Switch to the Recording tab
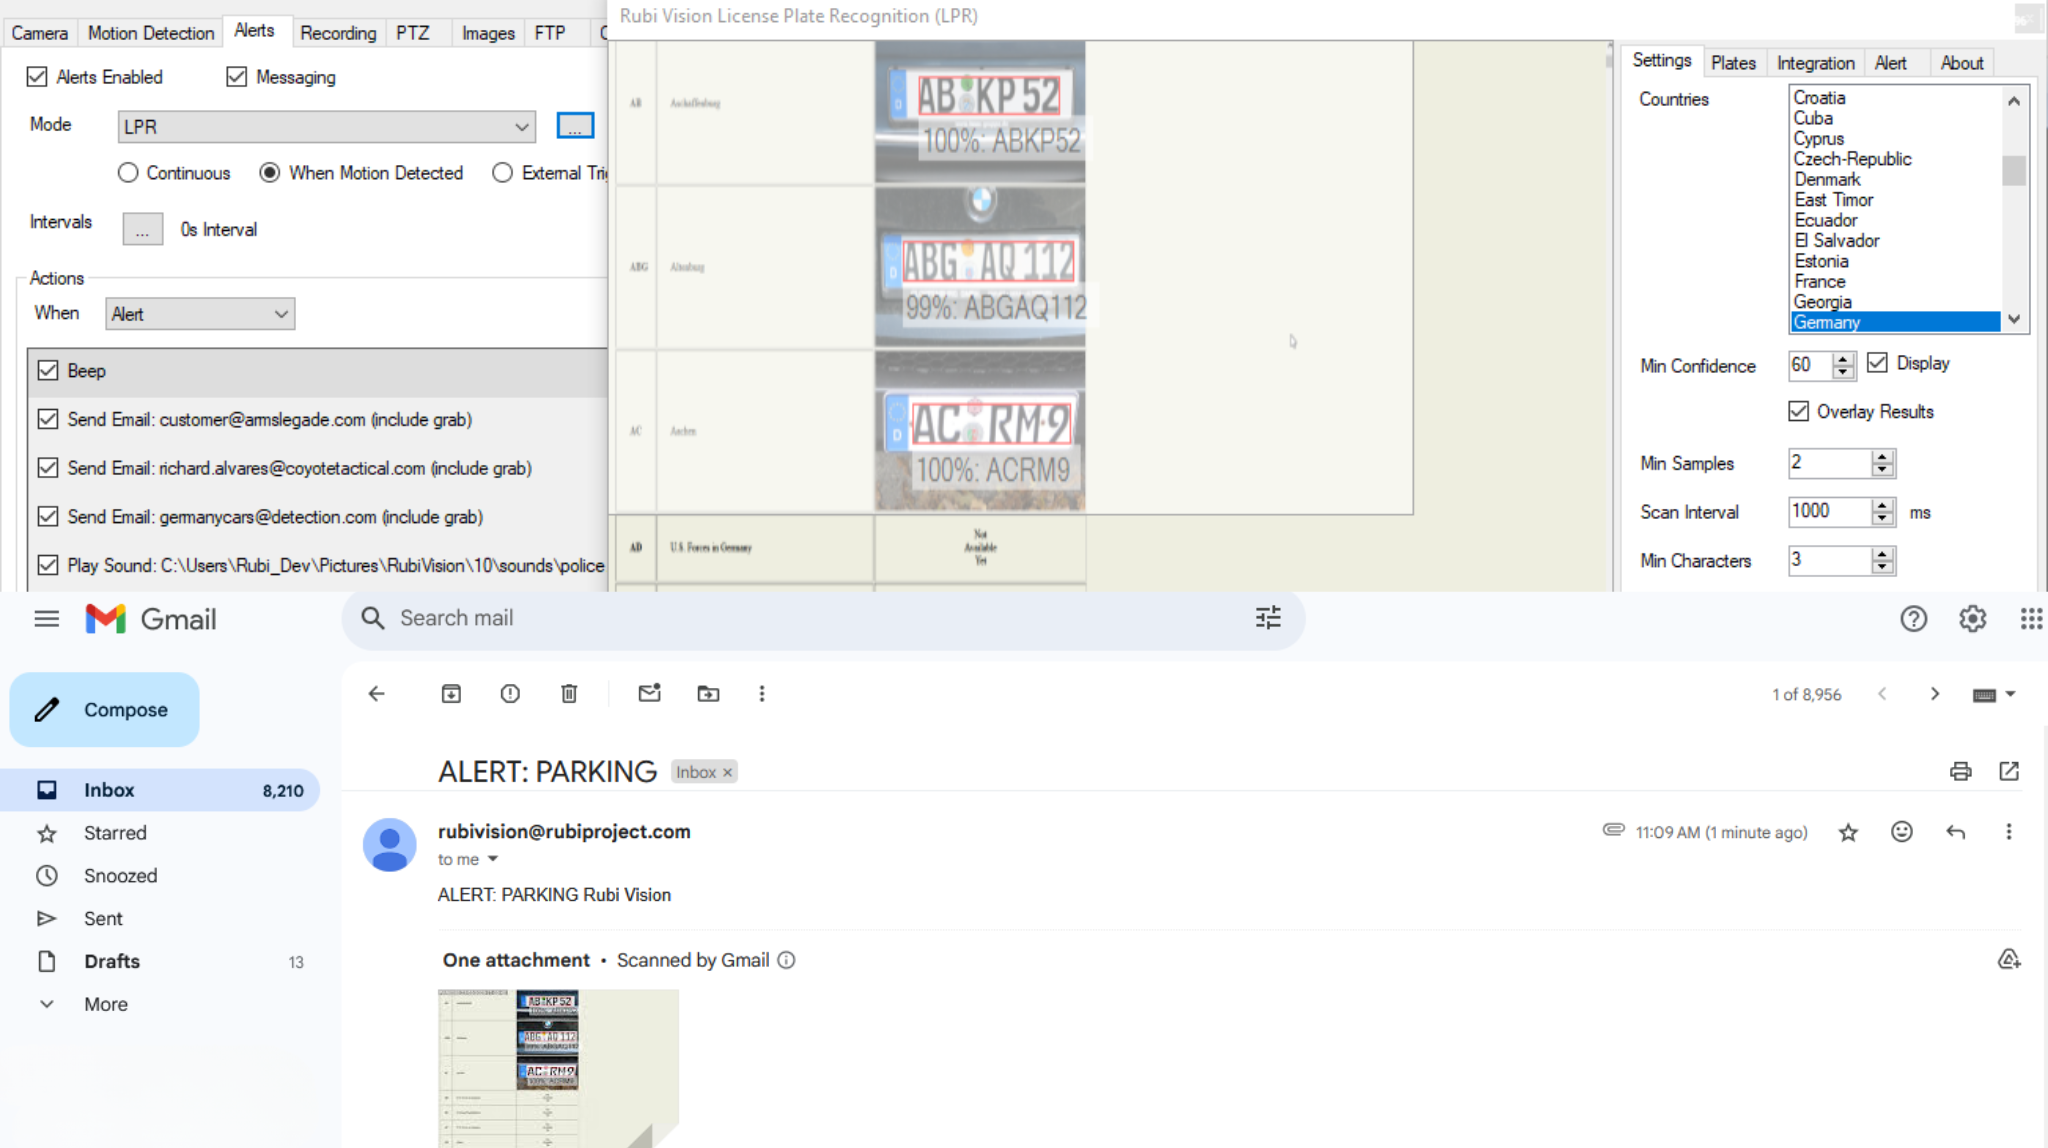Screen dimensions: 2048x1148 click(338, 33)
